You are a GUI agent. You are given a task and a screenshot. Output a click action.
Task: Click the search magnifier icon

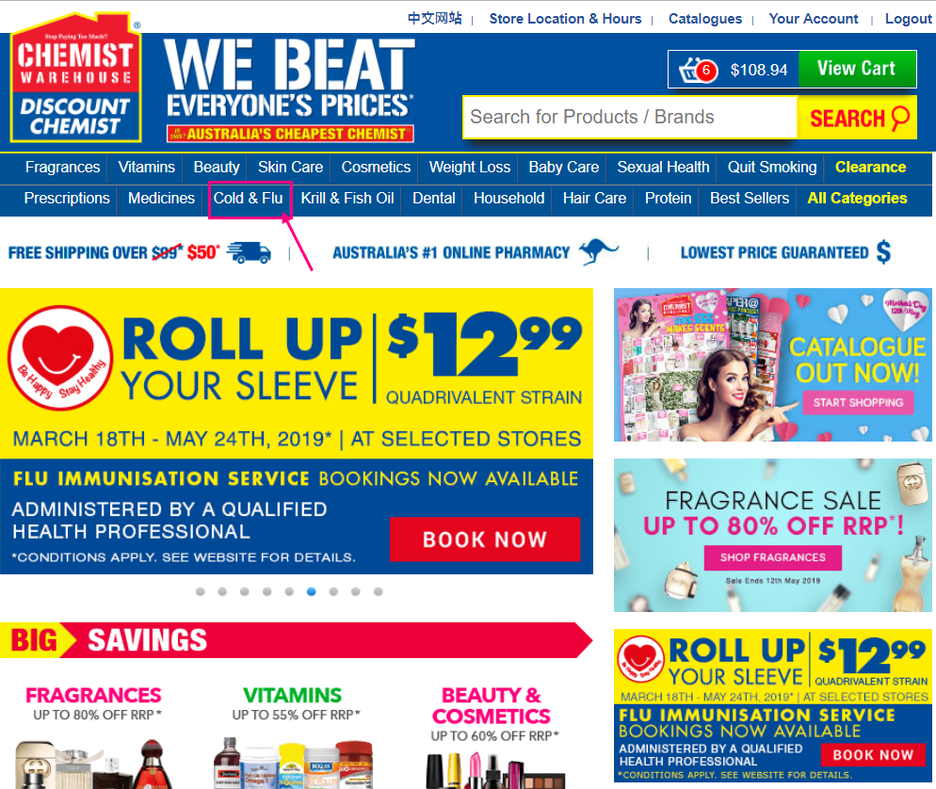point(900,118)
